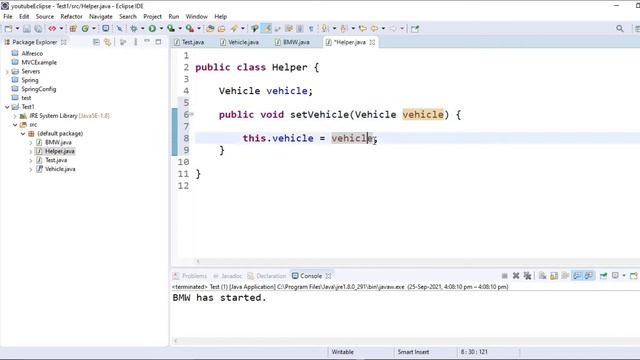Click Collapse All in Package Explorer
This screenshot has height=360, width=640.
[x=96, y=42]
